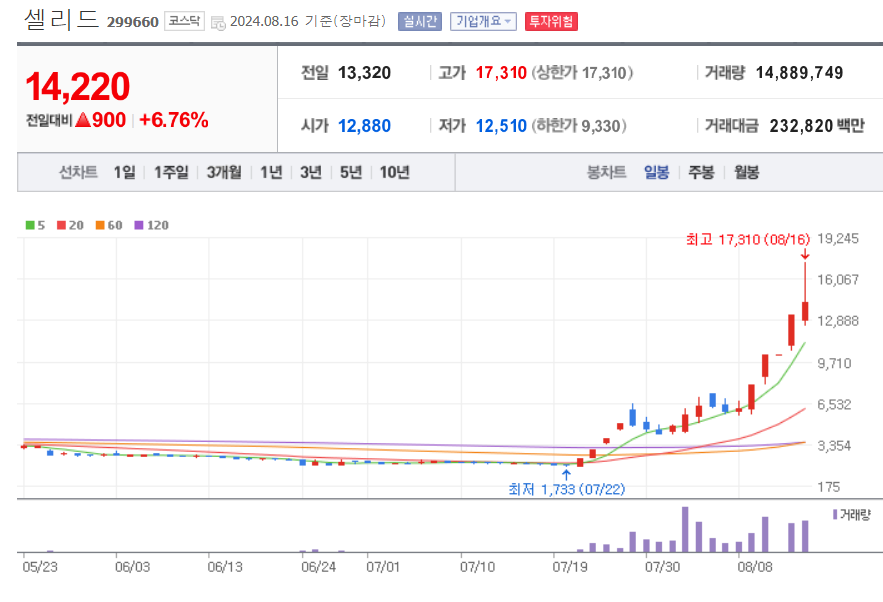Click the 투자위험 red badge
The image size is (883, 602).
pyautogui.click(x=551, y=21)
